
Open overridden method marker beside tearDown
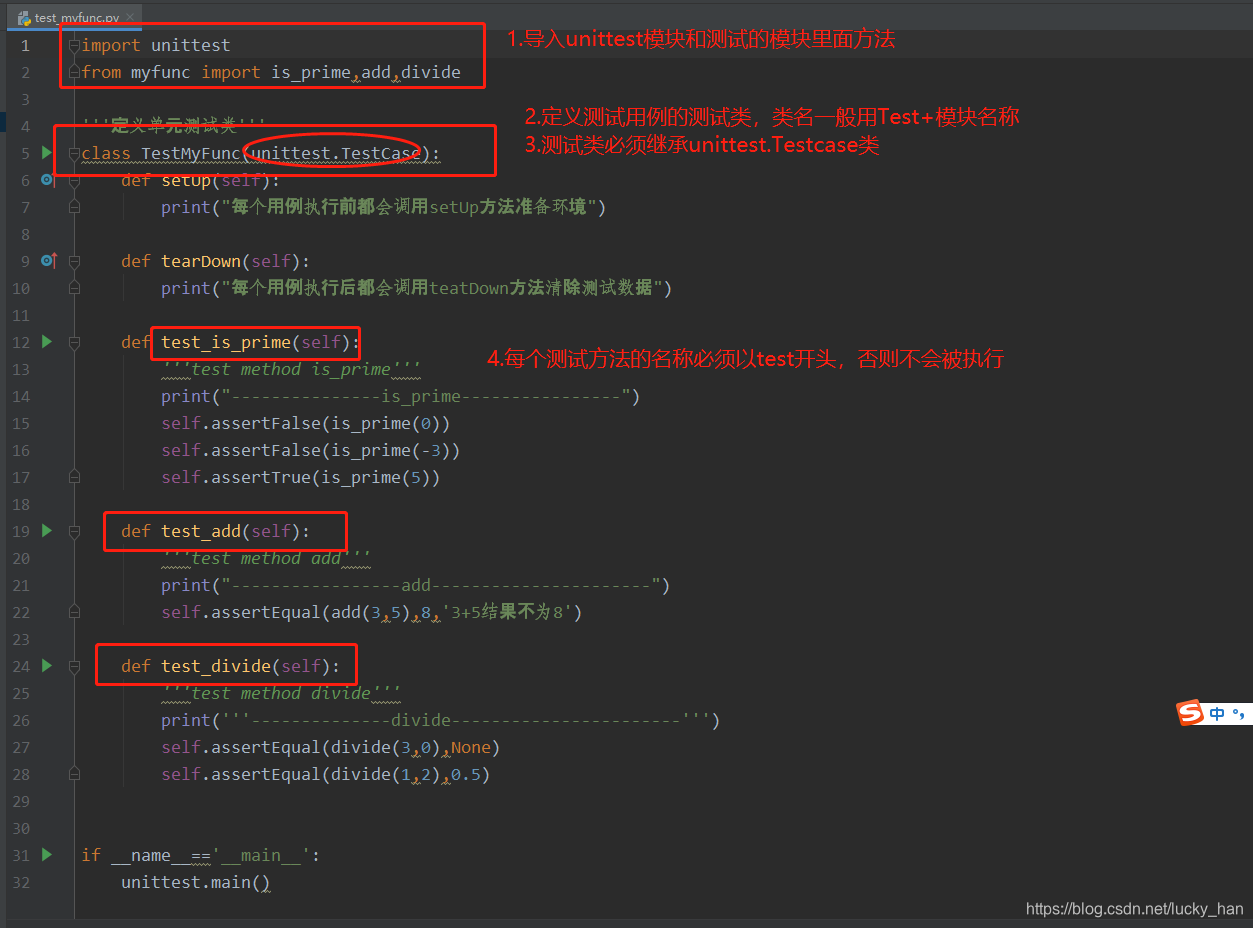point(48,261)
